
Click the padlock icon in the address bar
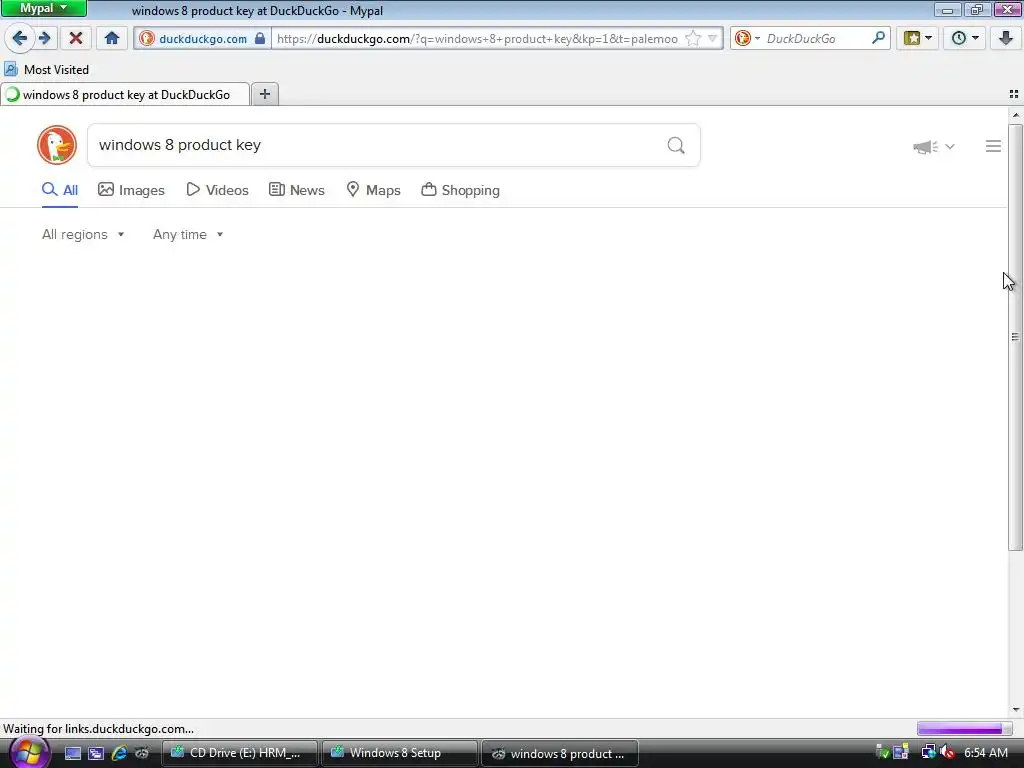pos(260,38)
